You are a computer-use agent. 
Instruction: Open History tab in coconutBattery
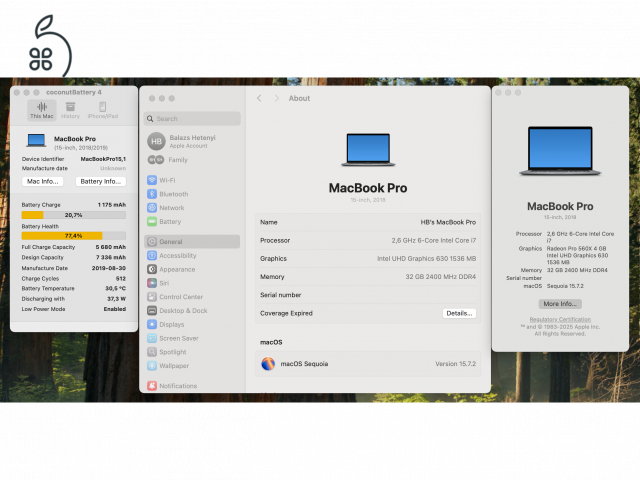coord(70,110)
